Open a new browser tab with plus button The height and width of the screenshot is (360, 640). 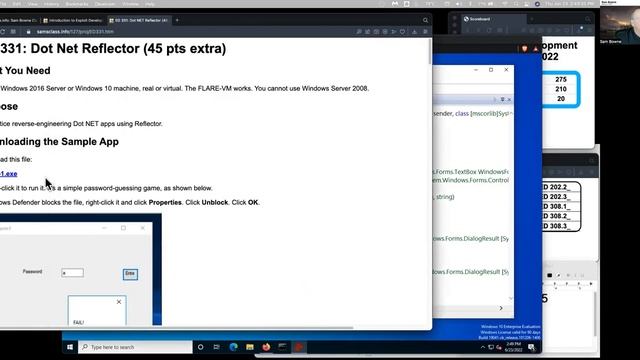click(x=177, y=20)
